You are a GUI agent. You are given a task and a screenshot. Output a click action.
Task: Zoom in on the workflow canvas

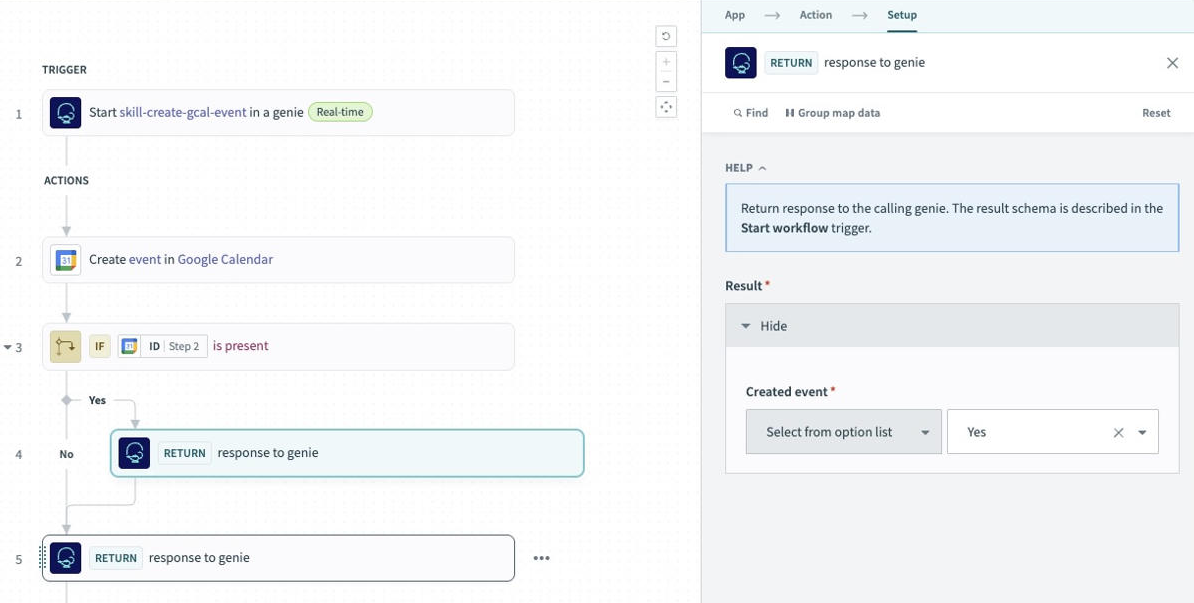pos(666,62)
